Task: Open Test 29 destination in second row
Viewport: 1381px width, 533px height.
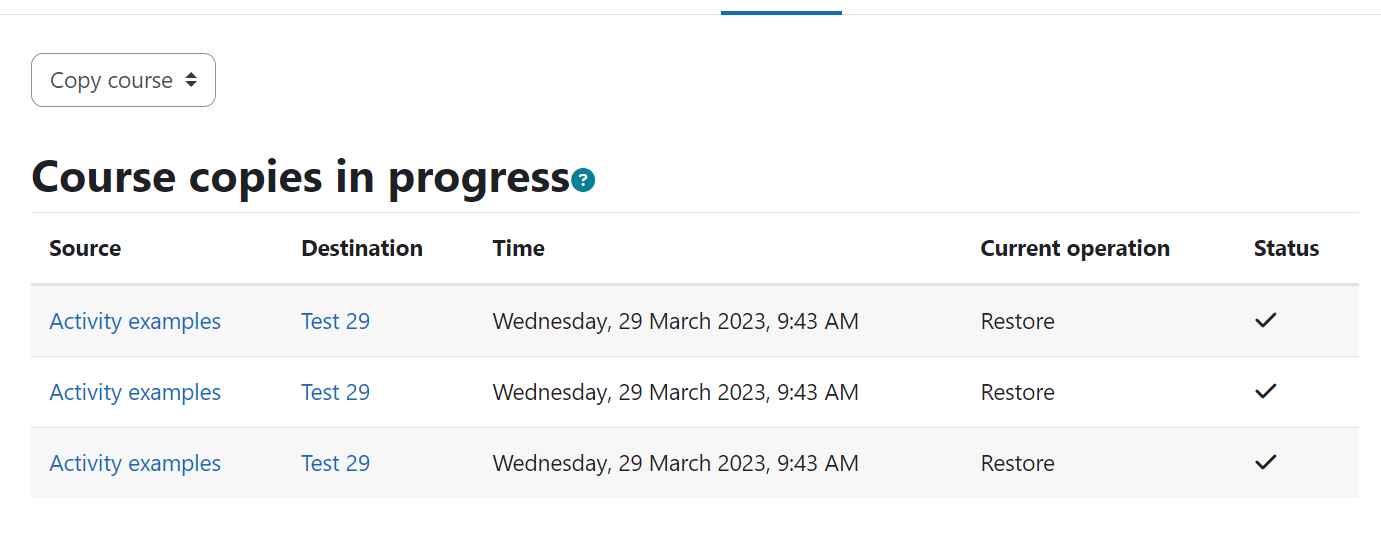Action: point(336,392)
